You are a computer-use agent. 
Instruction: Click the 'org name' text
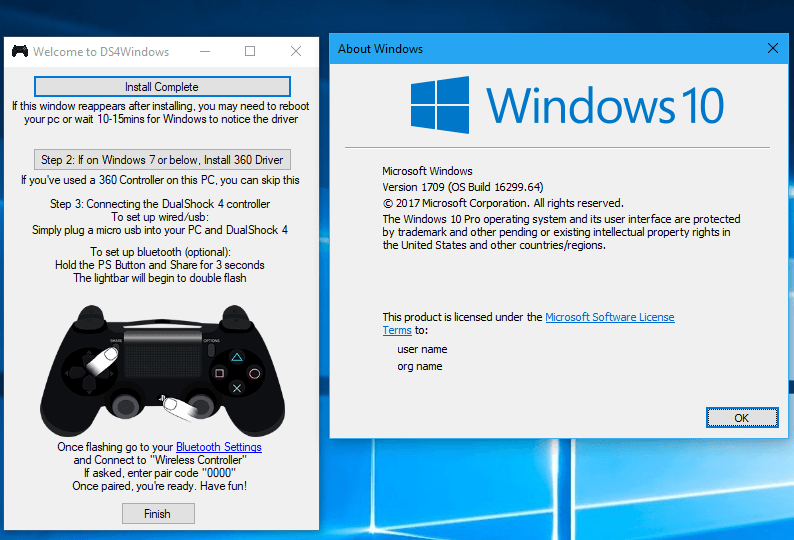(420, 366)
